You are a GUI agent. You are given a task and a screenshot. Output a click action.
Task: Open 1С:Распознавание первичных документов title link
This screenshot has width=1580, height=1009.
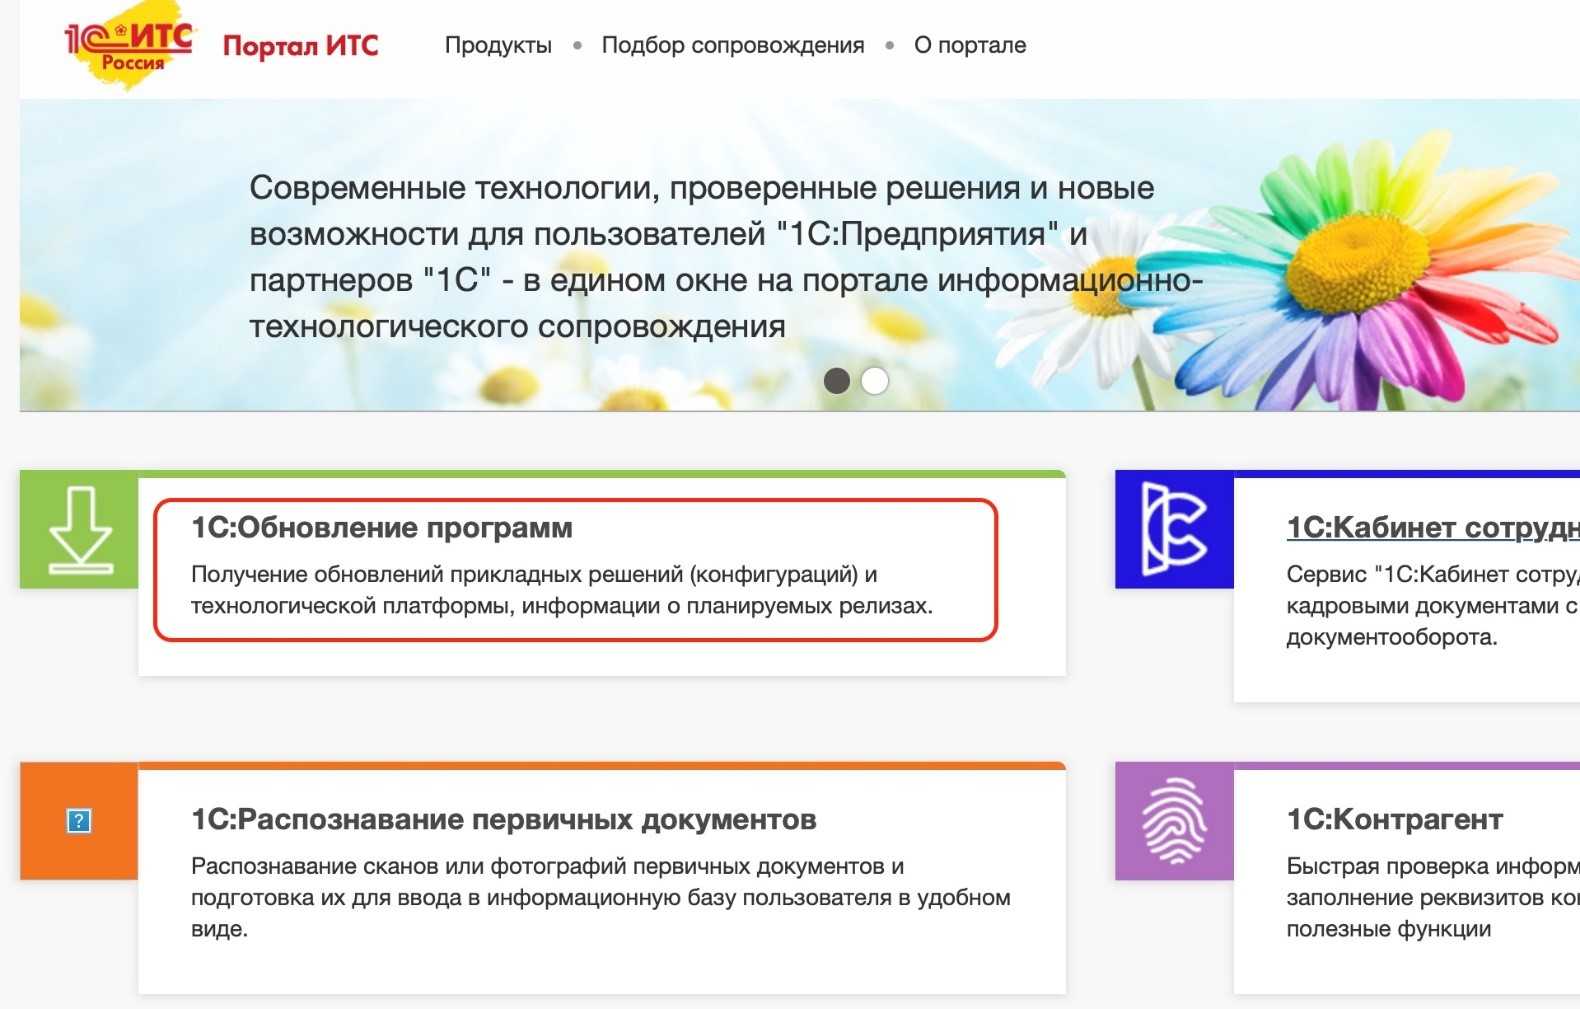coord(504,820)
